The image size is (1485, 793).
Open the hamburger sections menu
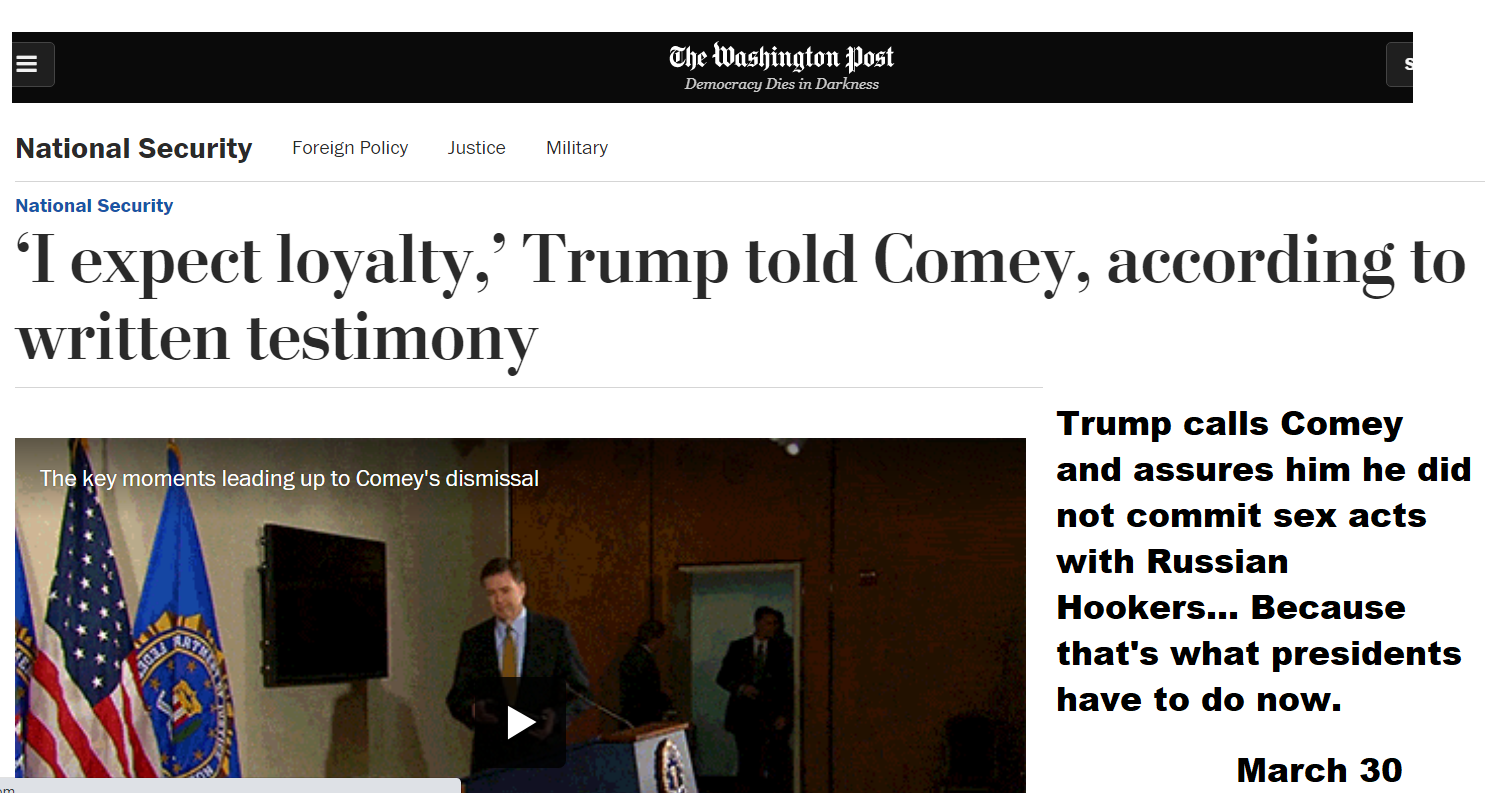pos(28,65)
